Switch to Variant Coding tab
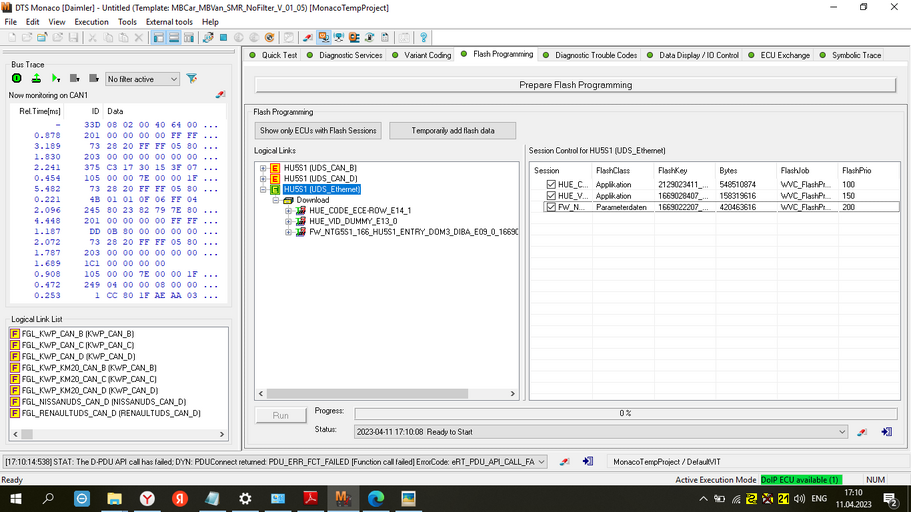This screenshot has width=911, height=512. 422,55
